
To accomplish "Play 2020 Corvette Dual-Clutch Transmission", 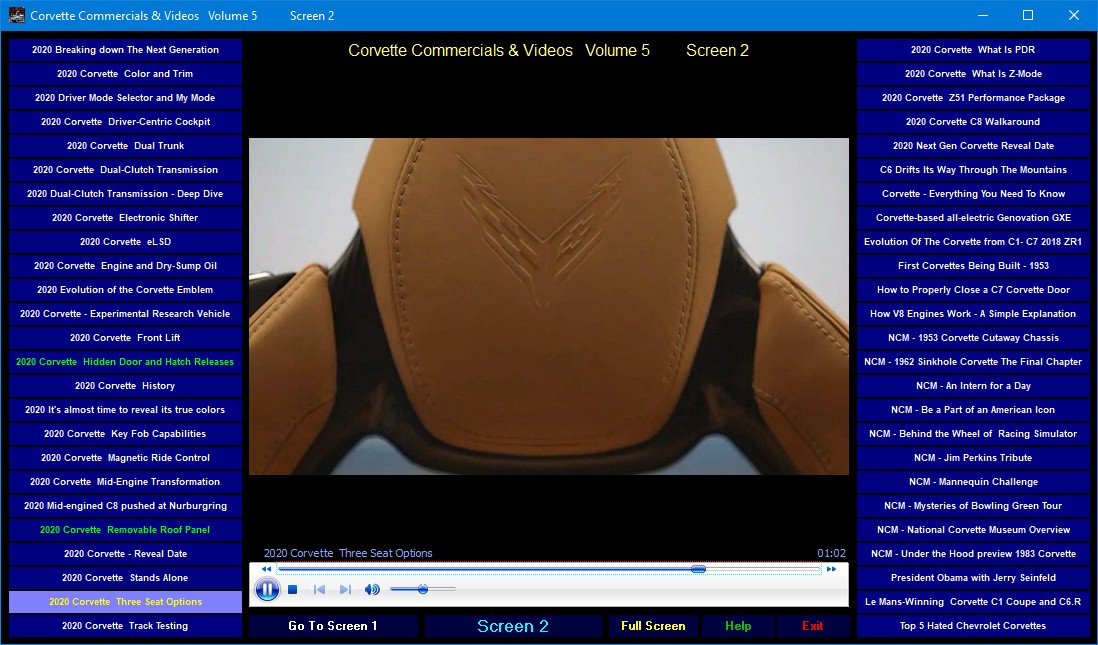I will (x=125, y=169).
